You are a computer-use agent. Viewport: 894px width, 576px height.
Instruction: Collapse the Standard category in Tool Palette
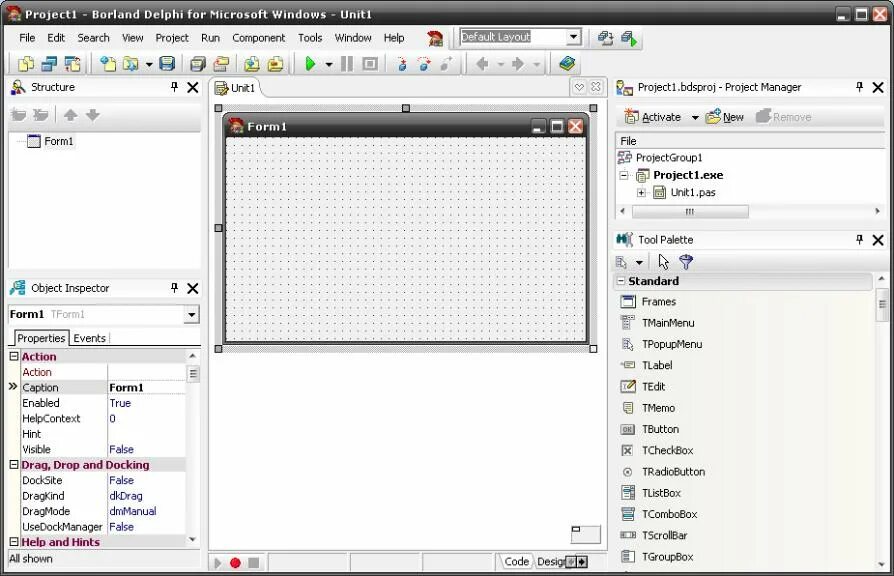tap(621, 281)
